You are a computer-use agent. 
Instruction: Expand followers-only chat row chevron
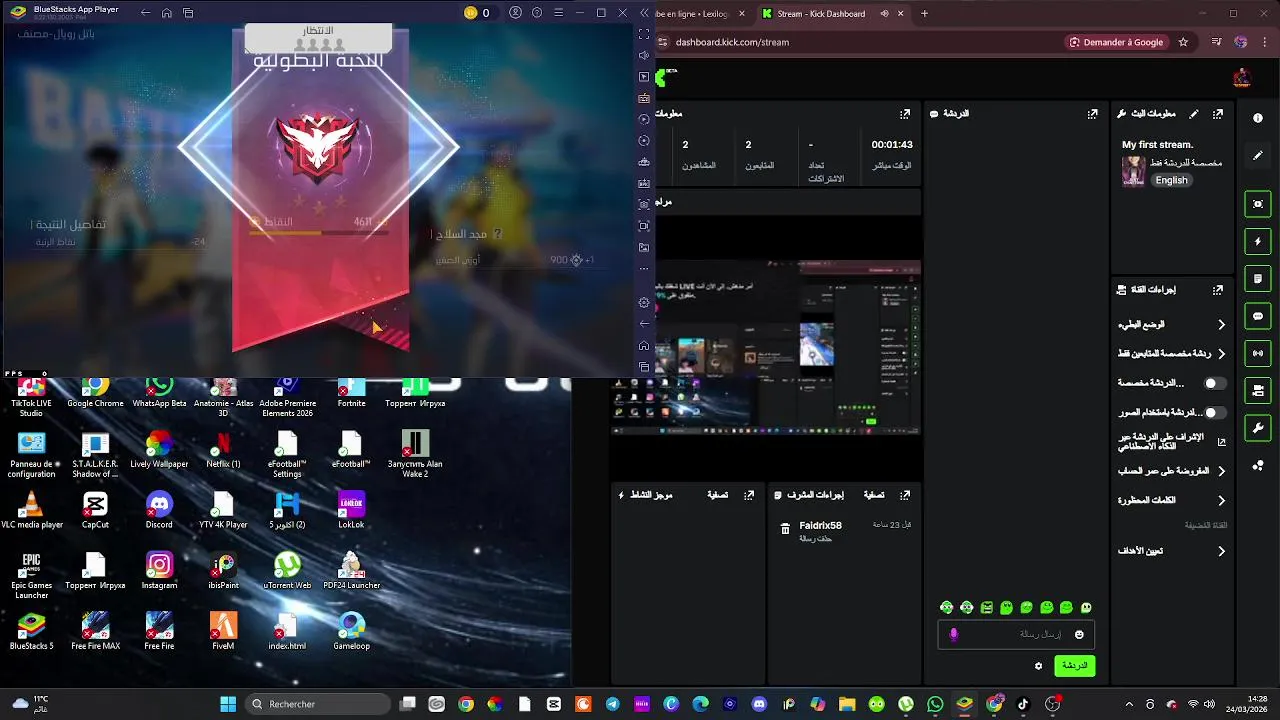[x=1221, y=354]
